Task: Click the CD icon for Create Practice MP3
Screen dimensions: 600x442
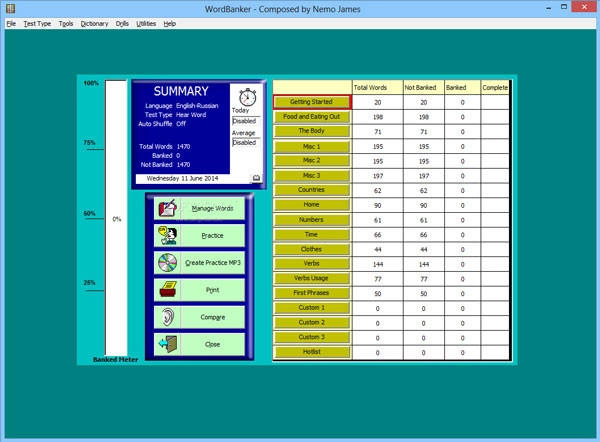Action: 167,263
